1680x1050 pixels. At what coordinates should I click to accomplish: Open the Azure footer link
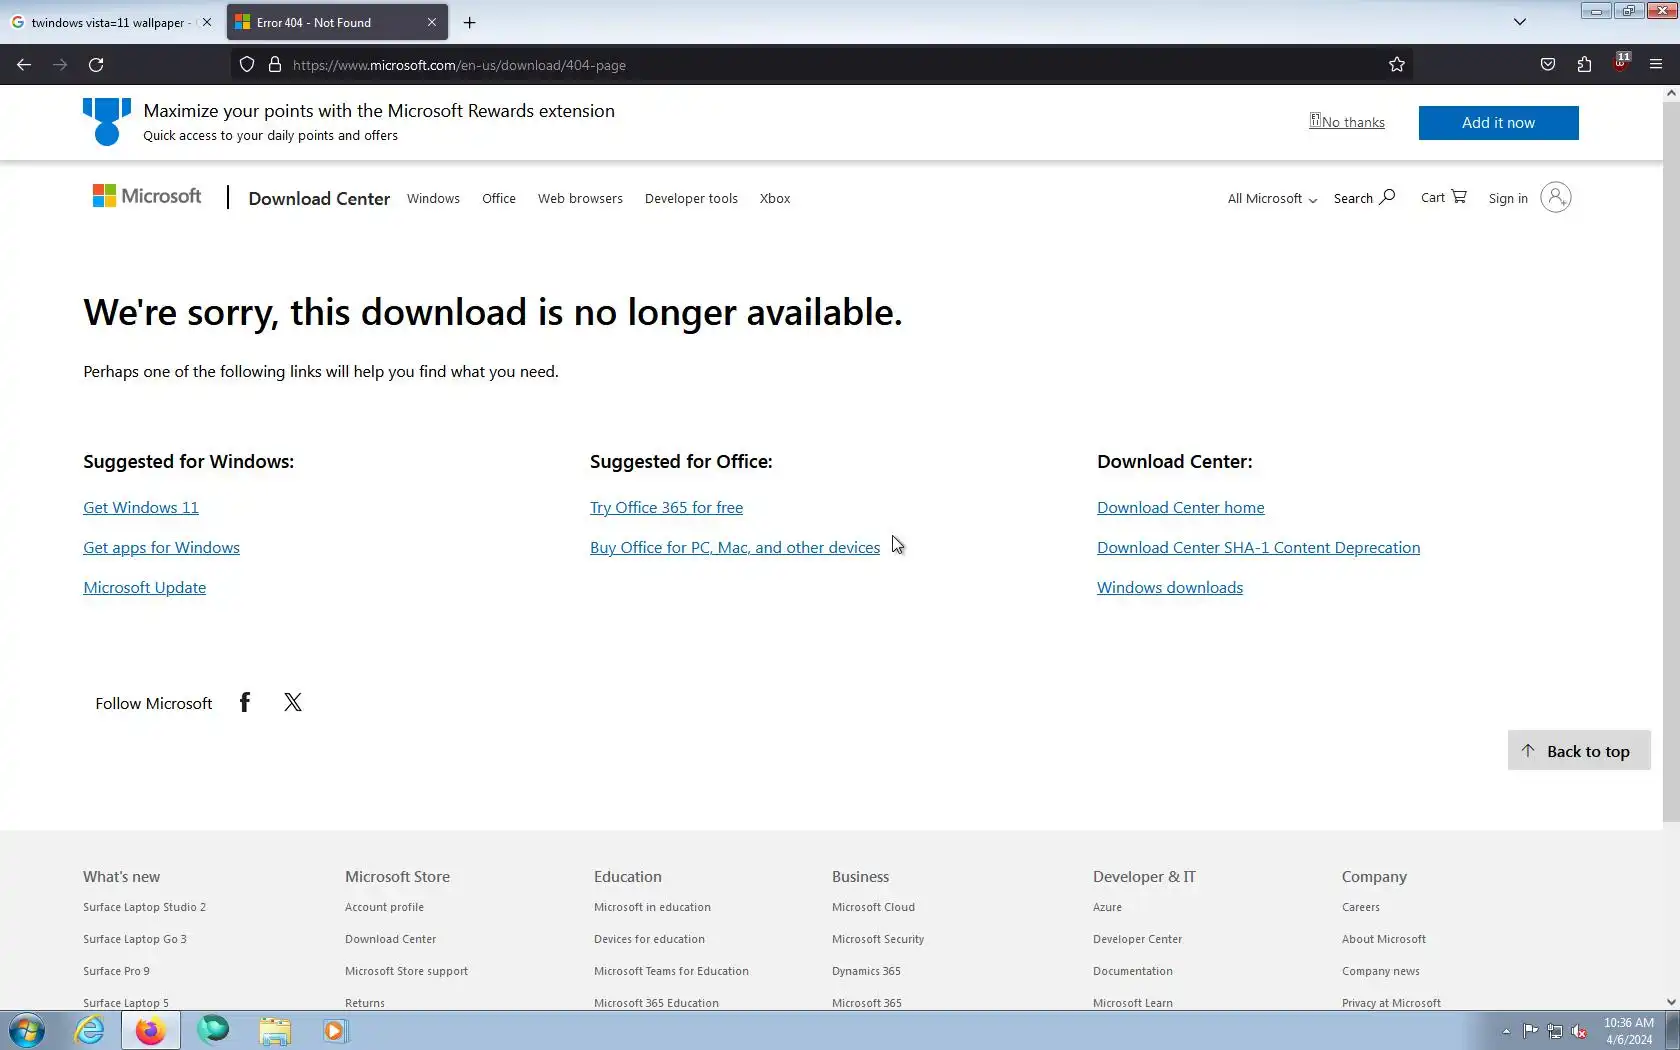pos(1107,907)
